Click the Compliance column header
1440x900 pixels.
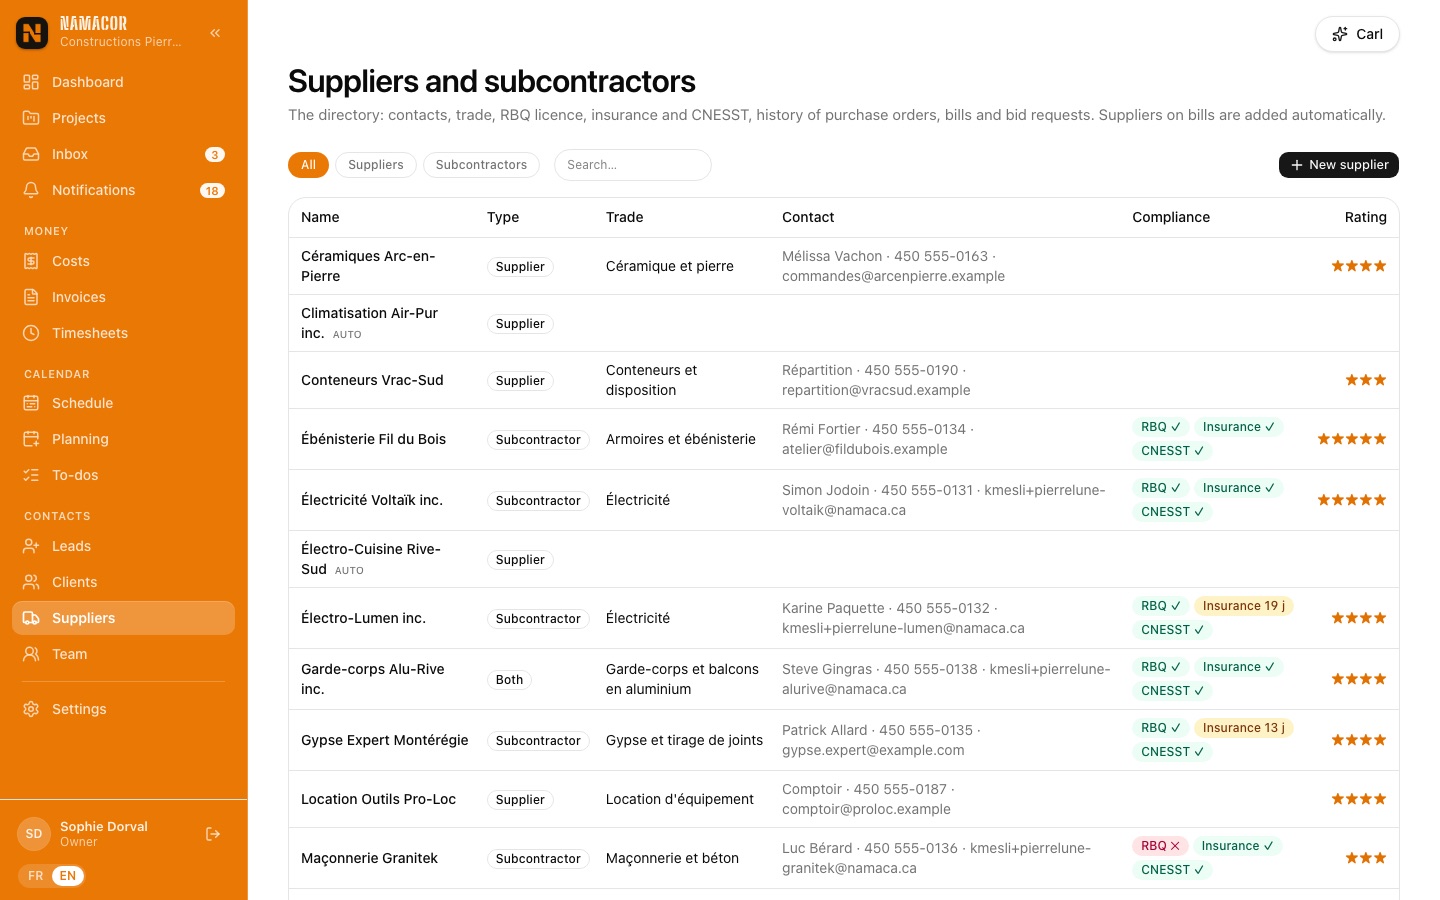[x=1171, y=217]
